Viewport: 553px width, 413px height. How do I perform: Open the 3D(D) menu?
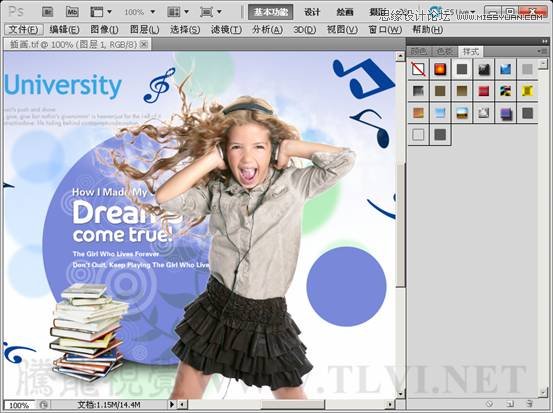304,30
